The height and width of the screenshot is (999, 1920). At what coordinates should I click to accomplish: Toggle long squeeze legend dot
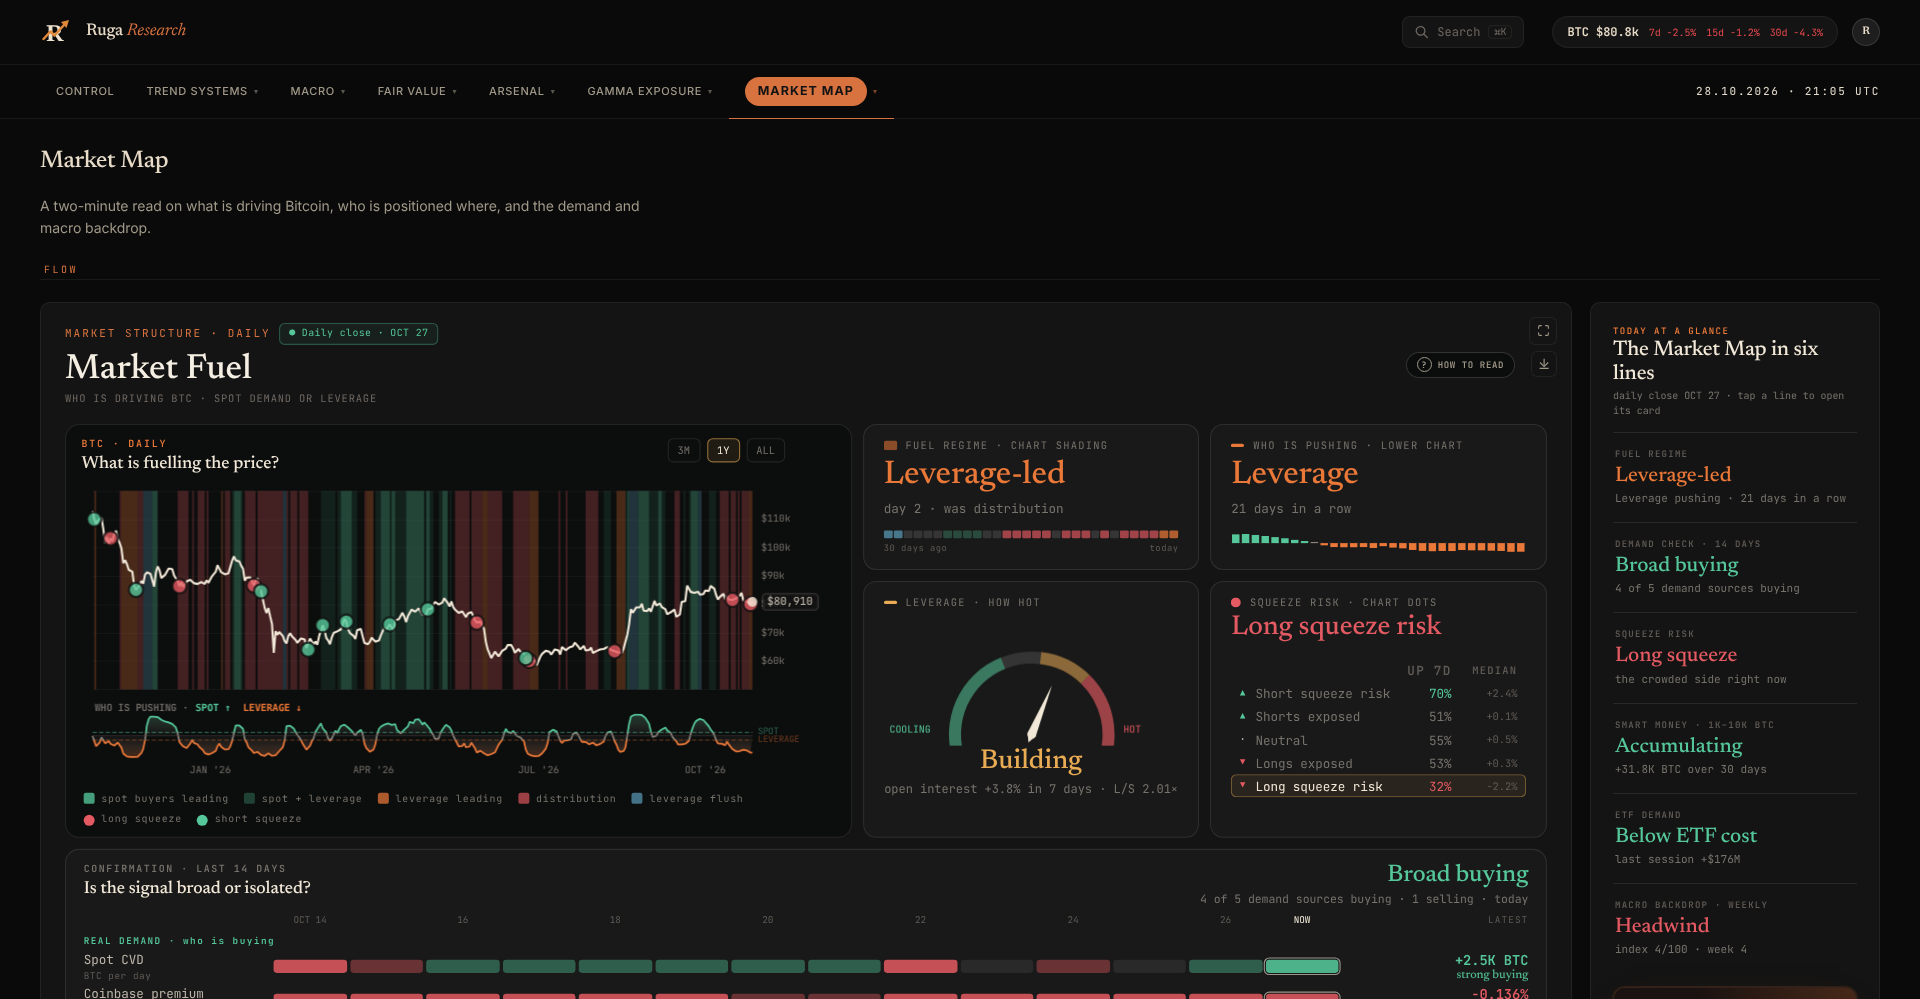[133, 819]
